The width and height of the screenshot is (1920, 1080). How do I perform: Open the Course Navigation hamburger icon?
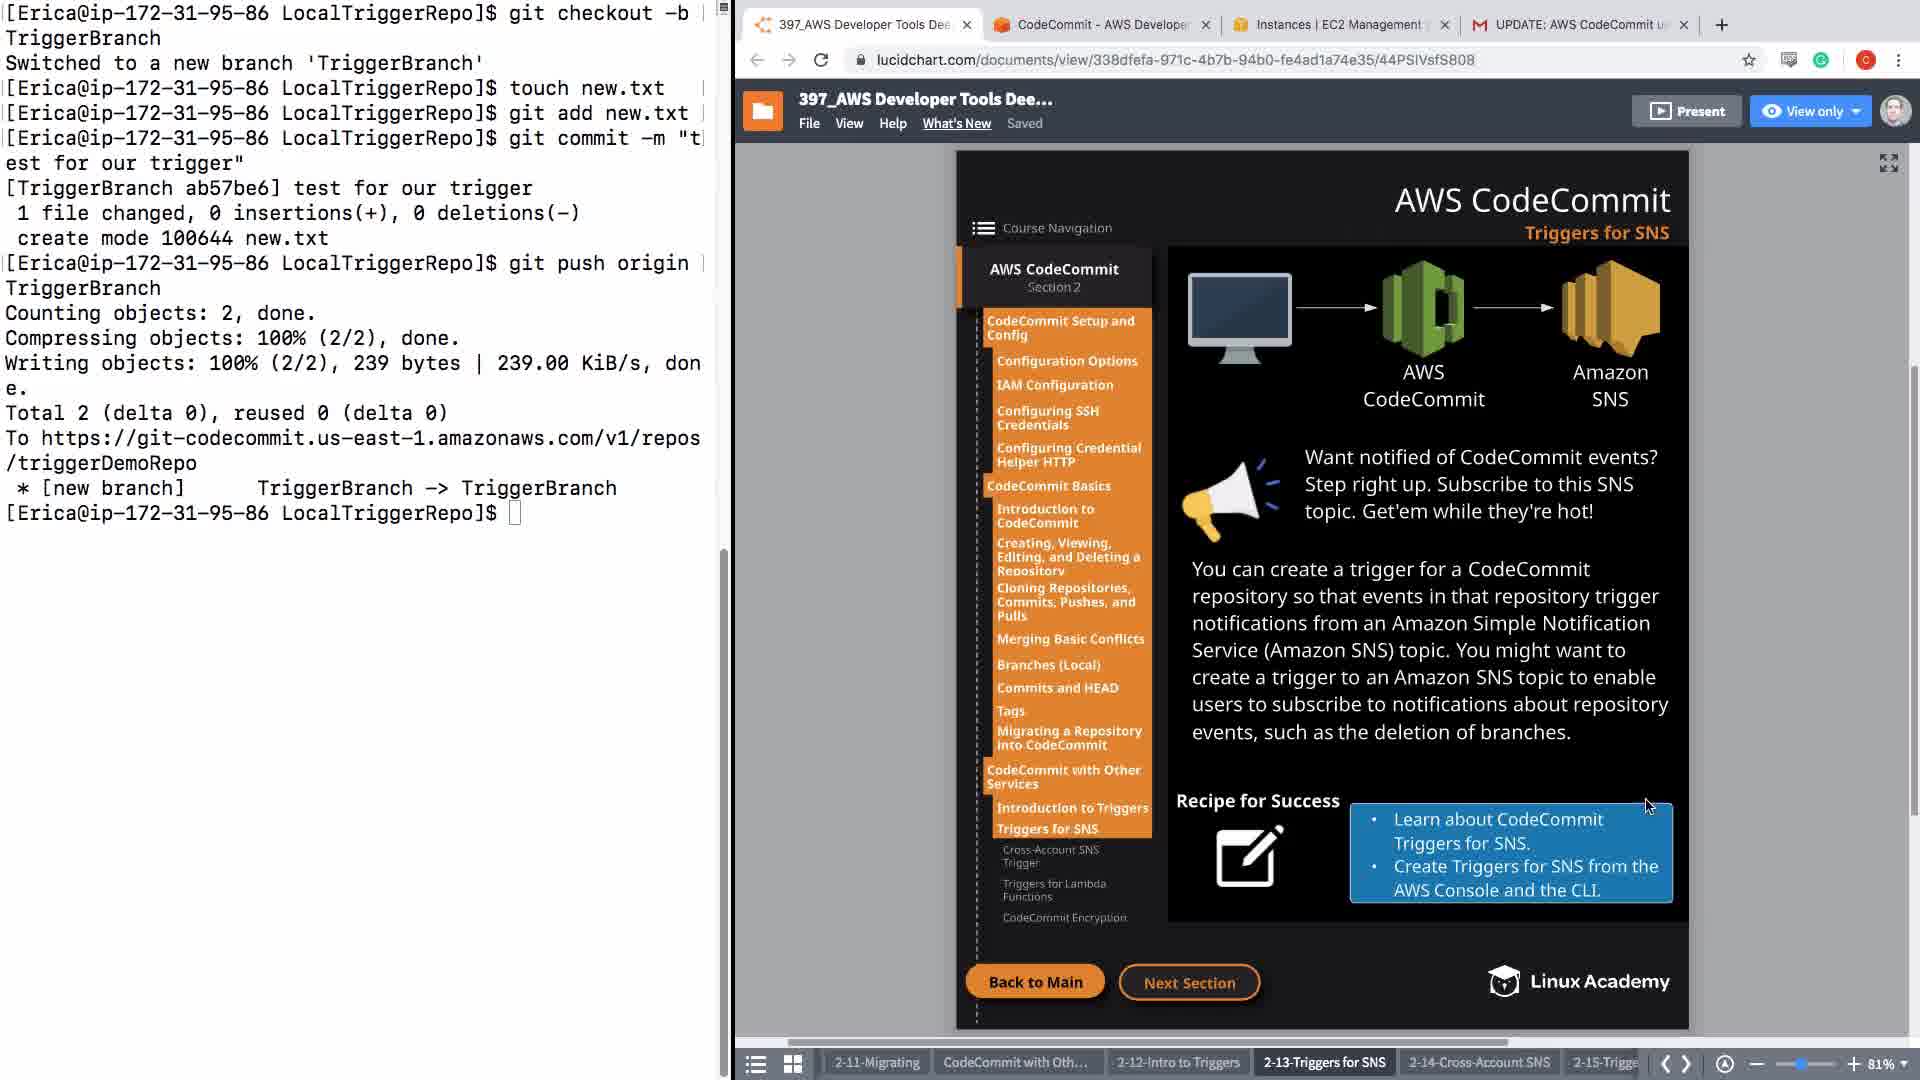pos(983,228)
